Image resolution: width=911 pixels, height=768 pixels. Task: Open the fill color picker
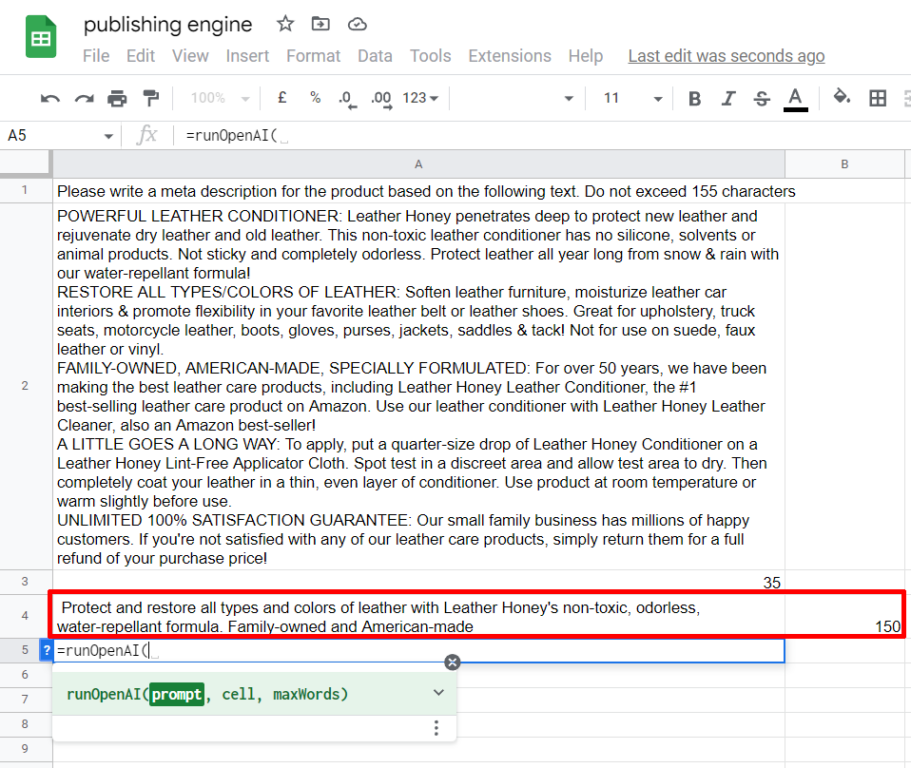click(x=841, y=97)
